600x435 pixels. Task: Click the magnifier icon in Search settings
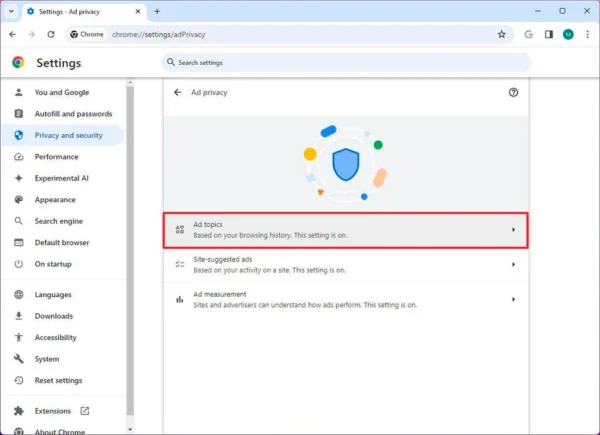tap(171, 62)
